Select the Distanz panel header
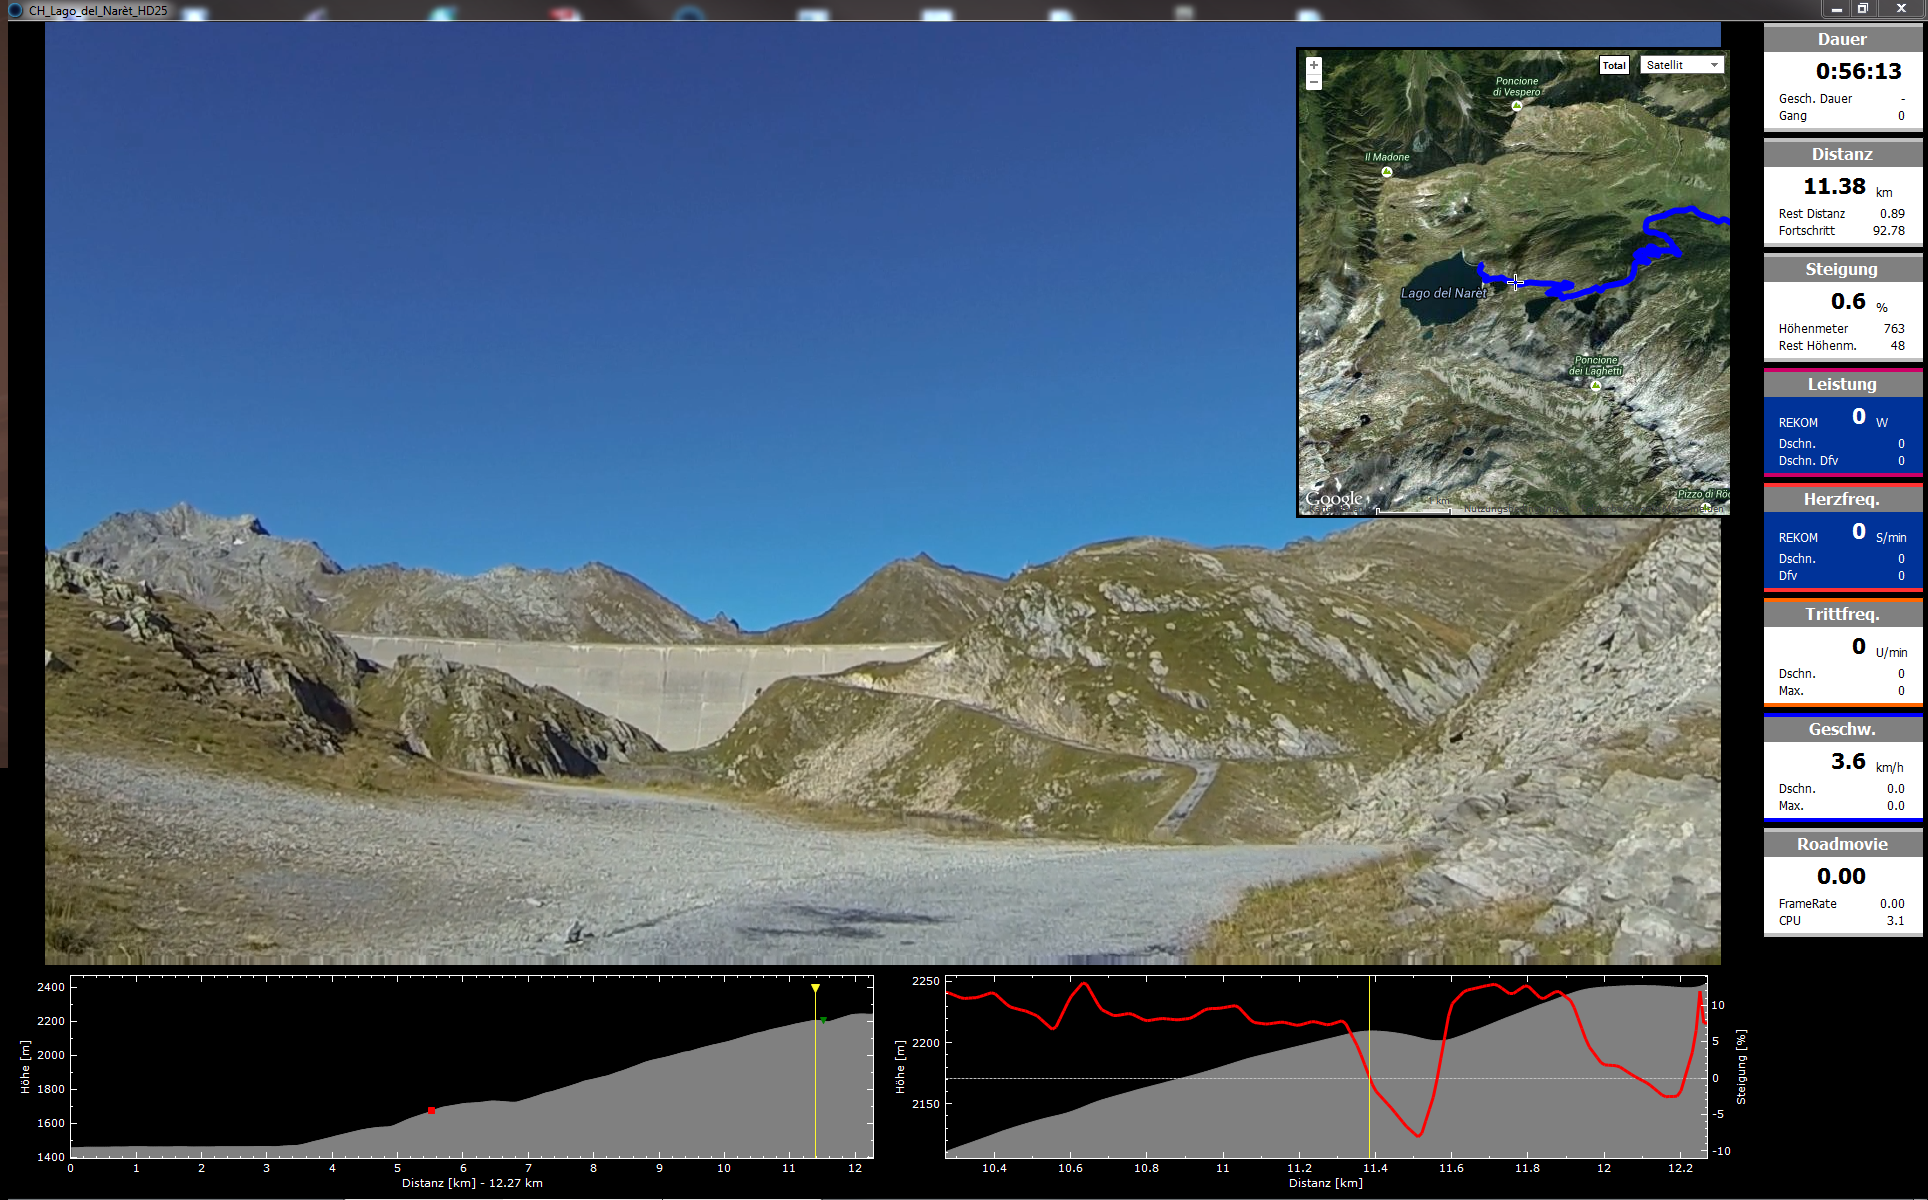1928x1200 pixels. coord(1842,155)
